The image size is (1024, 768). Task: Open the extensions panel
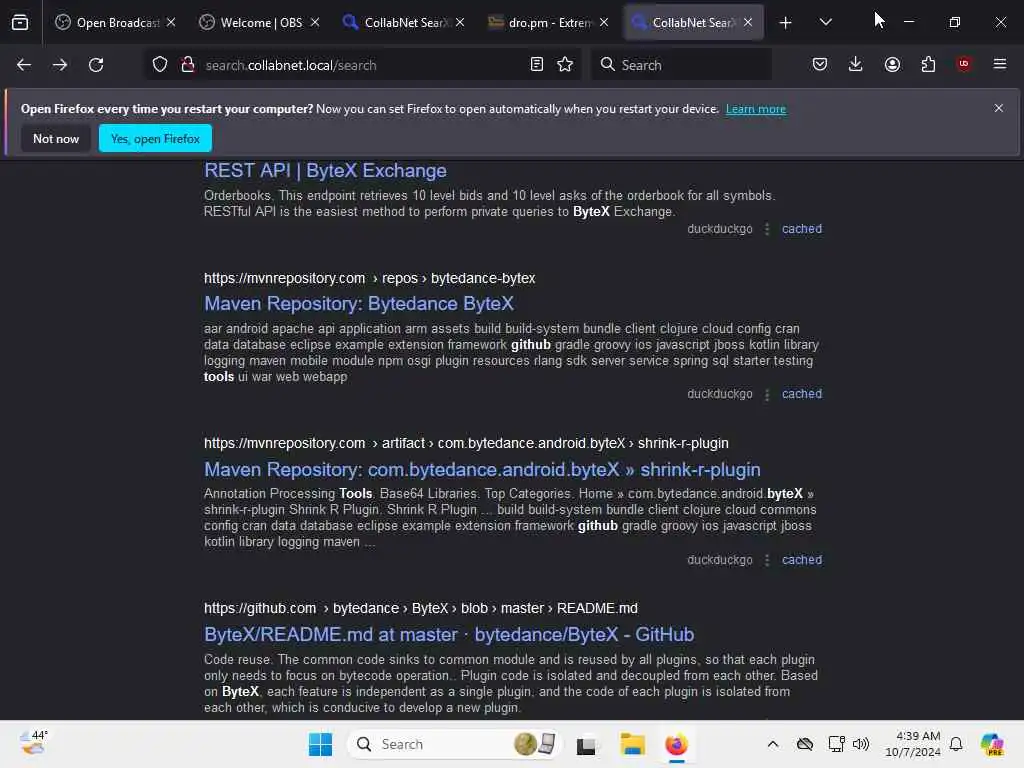(928, 64)
